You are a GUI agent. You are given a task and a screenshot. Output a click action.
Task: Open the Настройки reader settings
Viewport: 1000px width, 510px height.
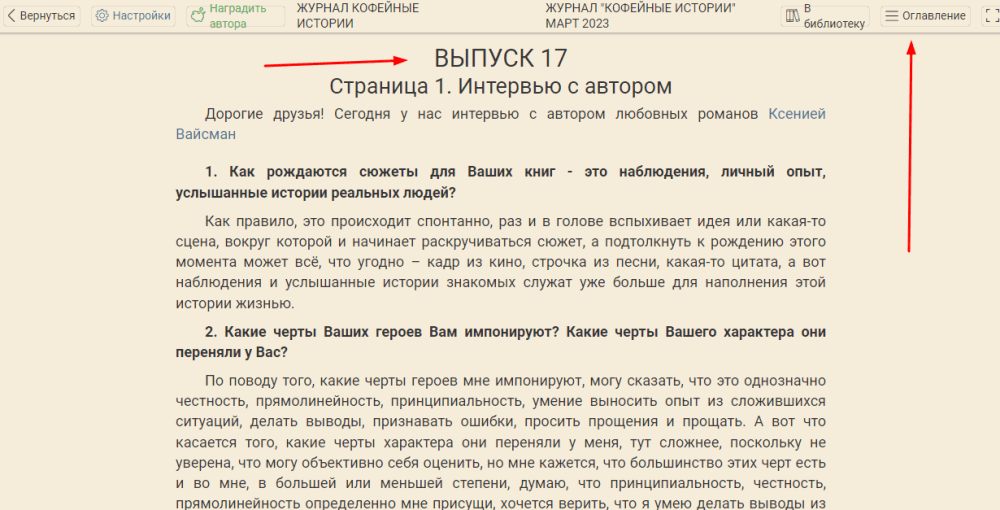133,16
